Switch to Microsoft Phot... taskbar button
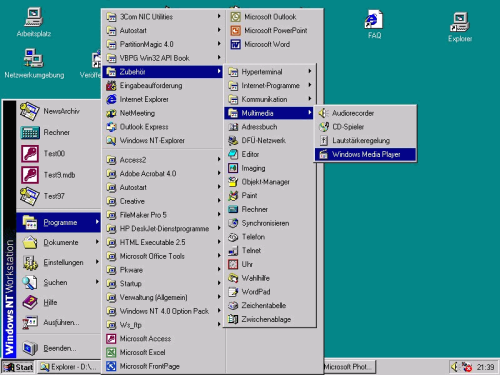500x375 pixels. pyautogui.click(x=349, y=367)
